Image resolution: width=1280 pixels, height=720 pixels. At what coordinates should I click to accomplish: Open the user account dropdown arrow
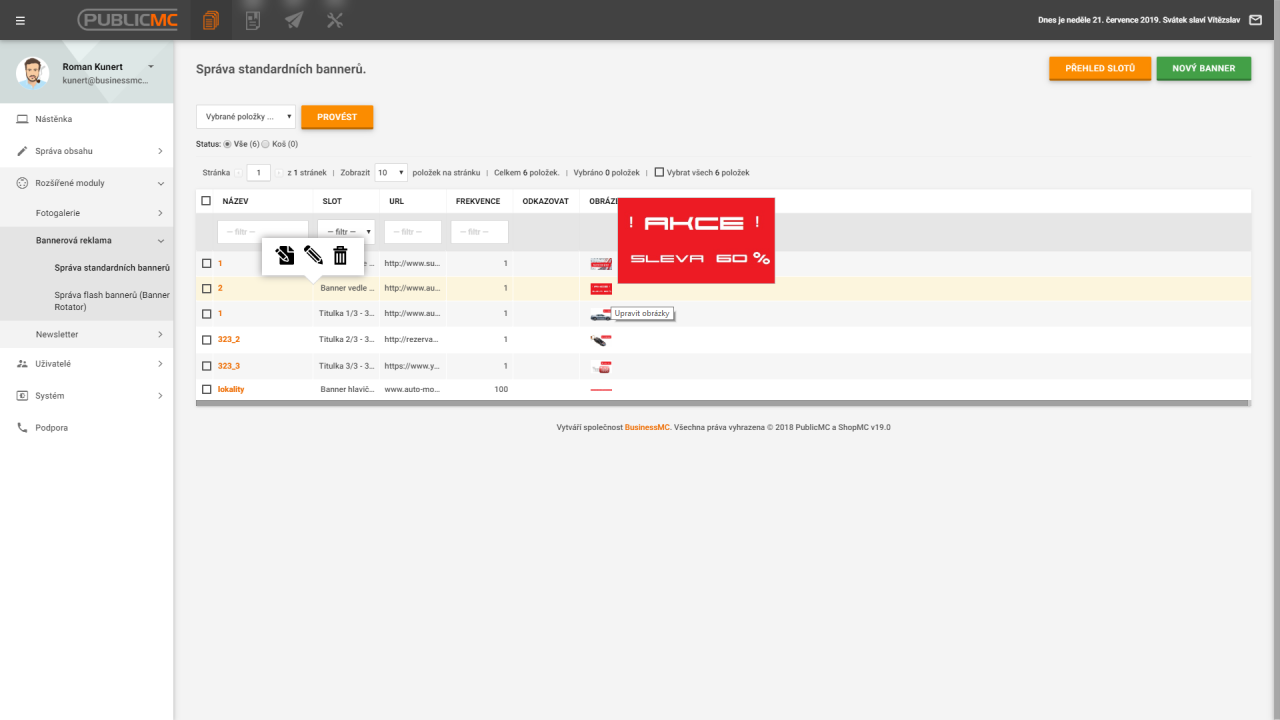(x=151, y=66)
